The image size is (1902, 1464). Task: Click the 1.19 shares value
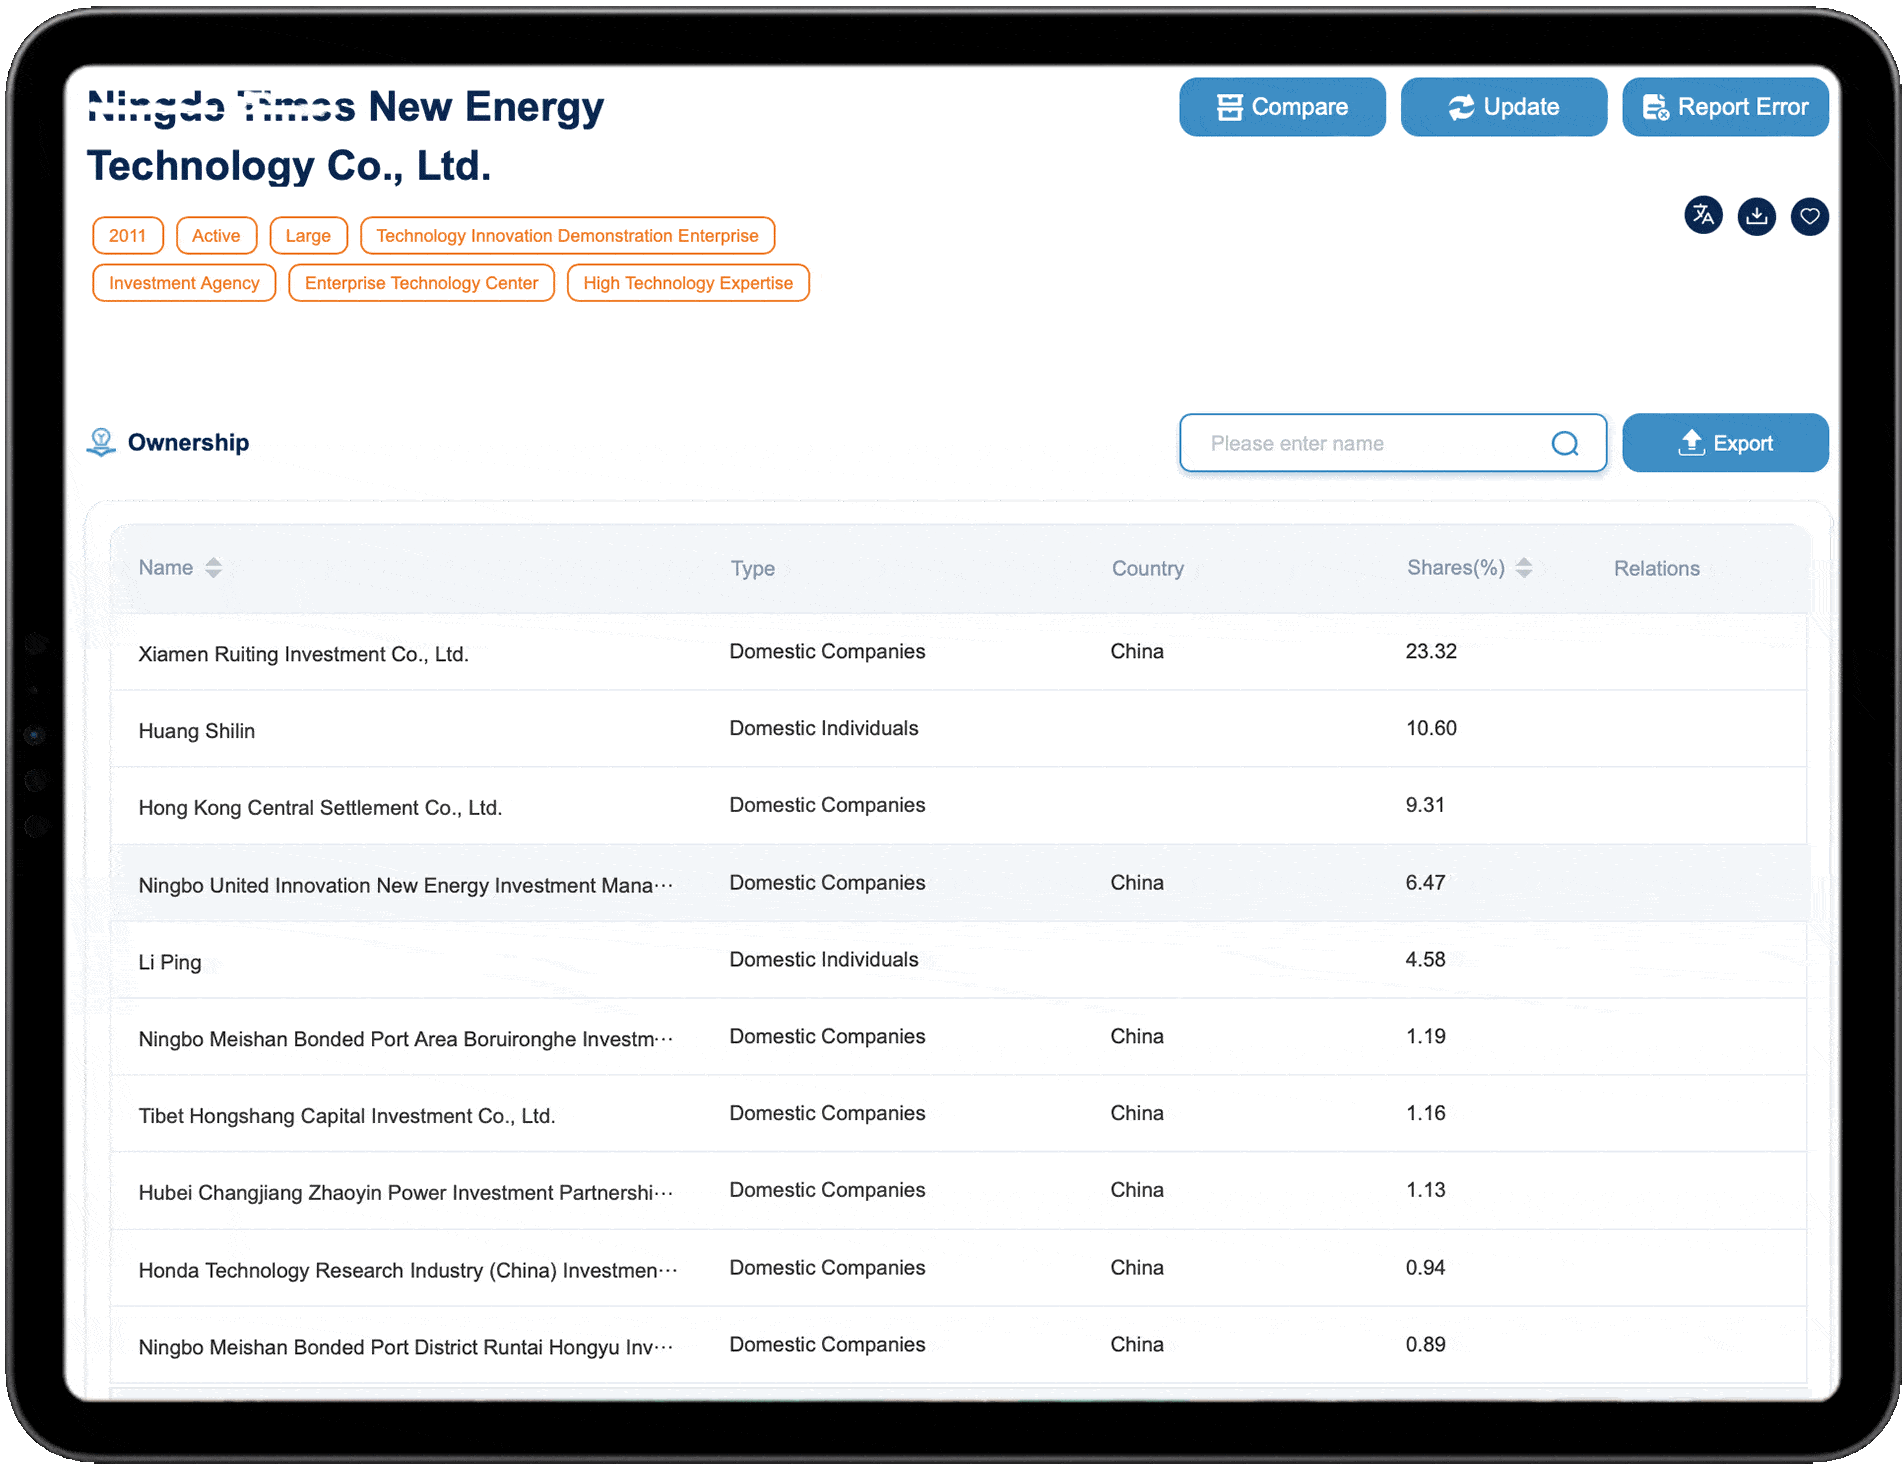point(1425,1036)
